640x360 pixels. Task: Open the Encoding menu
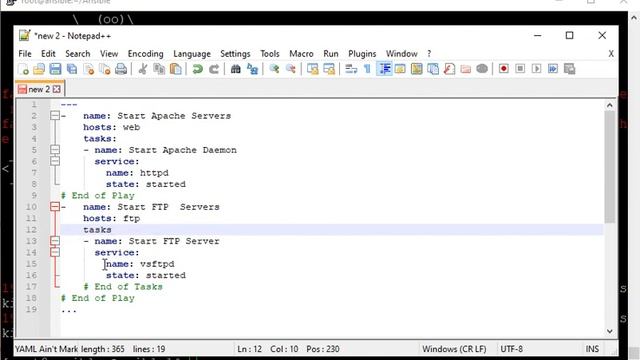tap(145, 54)
